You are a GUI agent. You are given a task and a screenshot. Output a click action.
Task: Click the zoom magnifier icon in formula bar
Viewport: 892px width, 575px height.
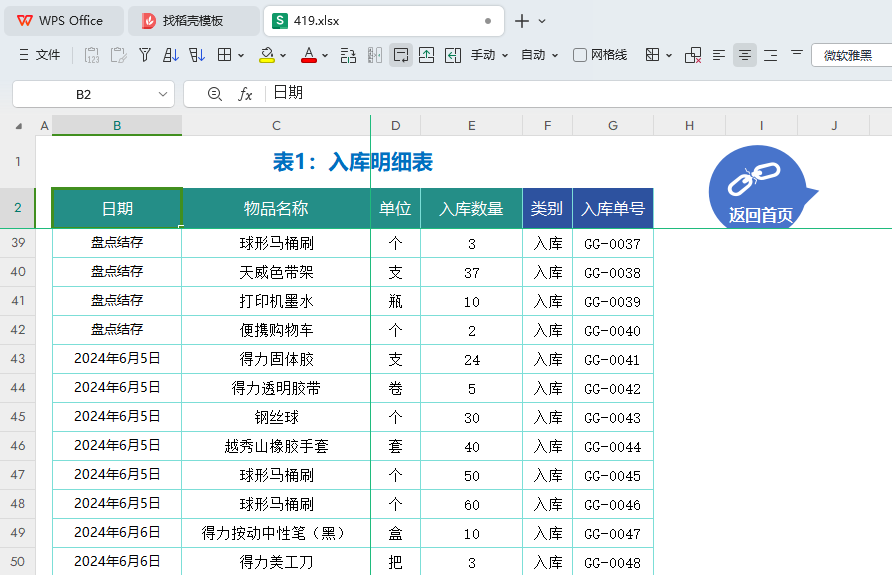(x=214, y=94)
